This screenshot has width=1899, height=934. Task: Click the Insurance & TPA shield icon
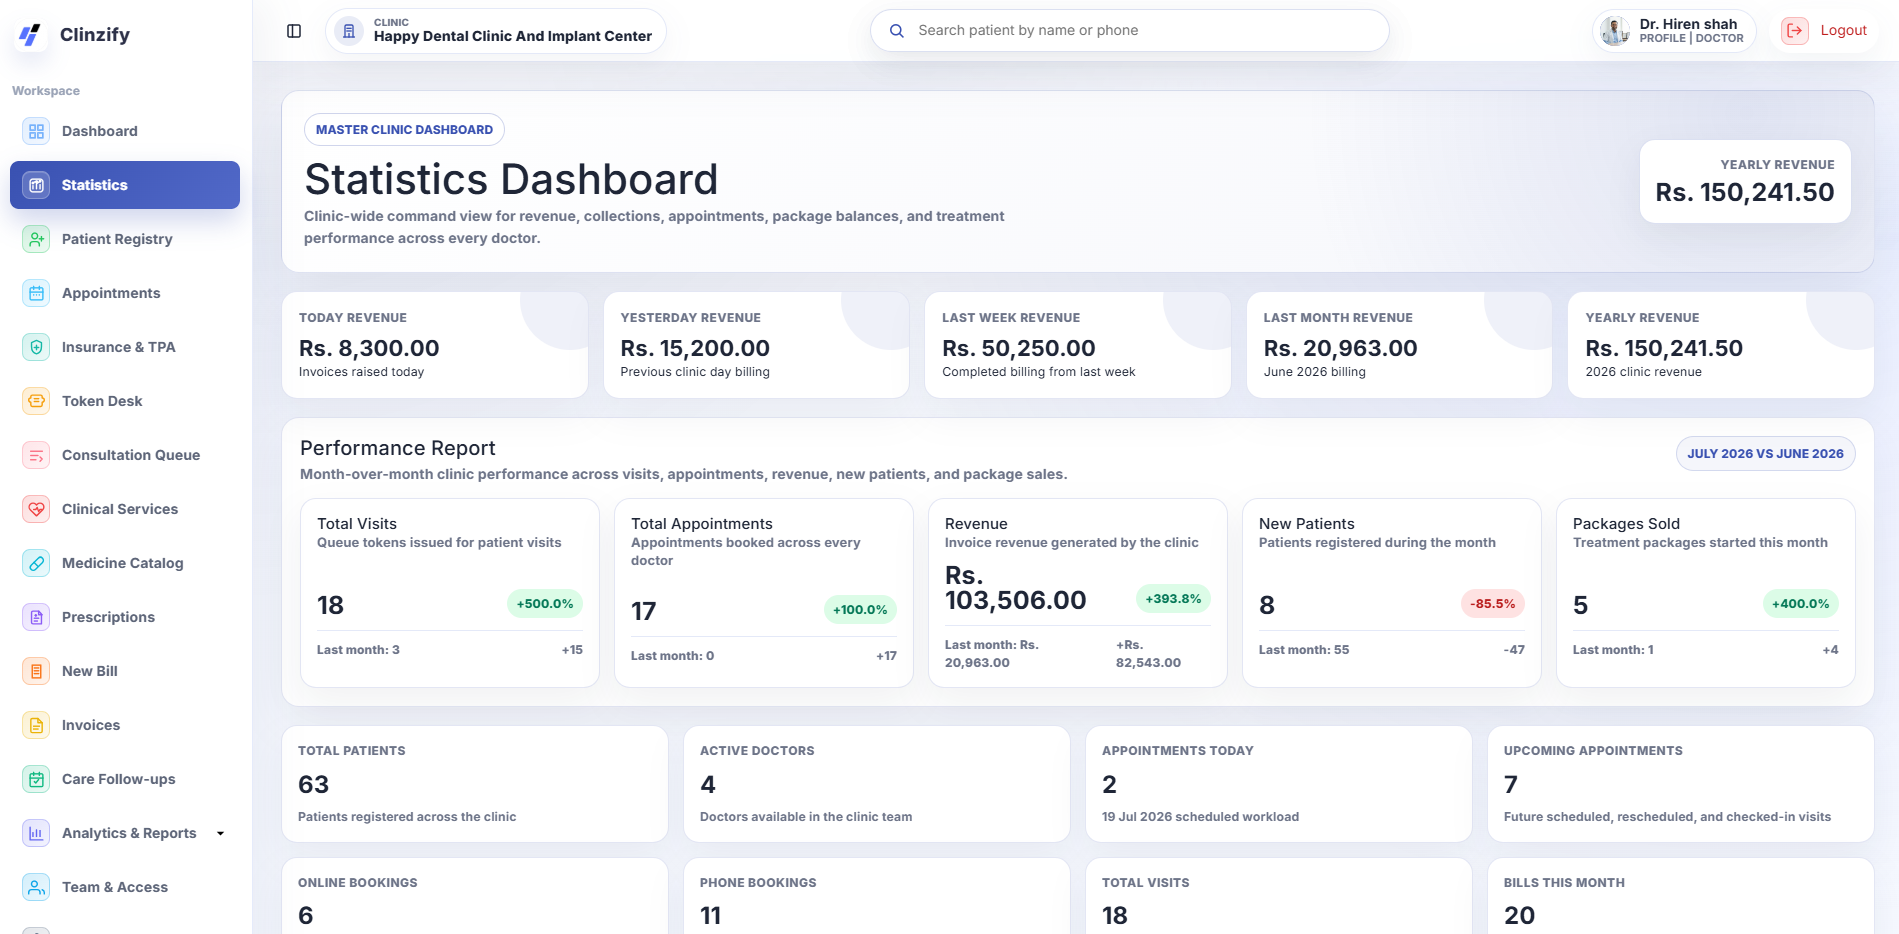pos(36,347)
